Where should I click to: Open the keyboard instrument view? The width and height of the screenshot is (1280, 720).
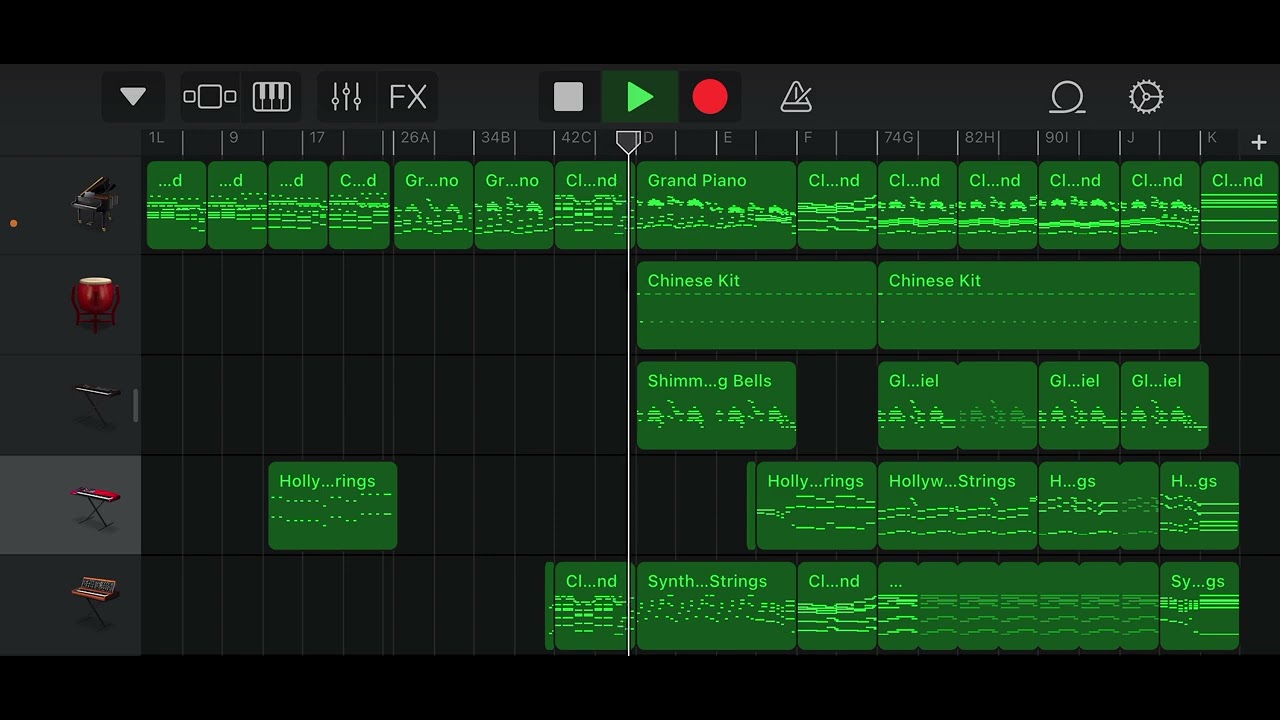tap(271, 97)
